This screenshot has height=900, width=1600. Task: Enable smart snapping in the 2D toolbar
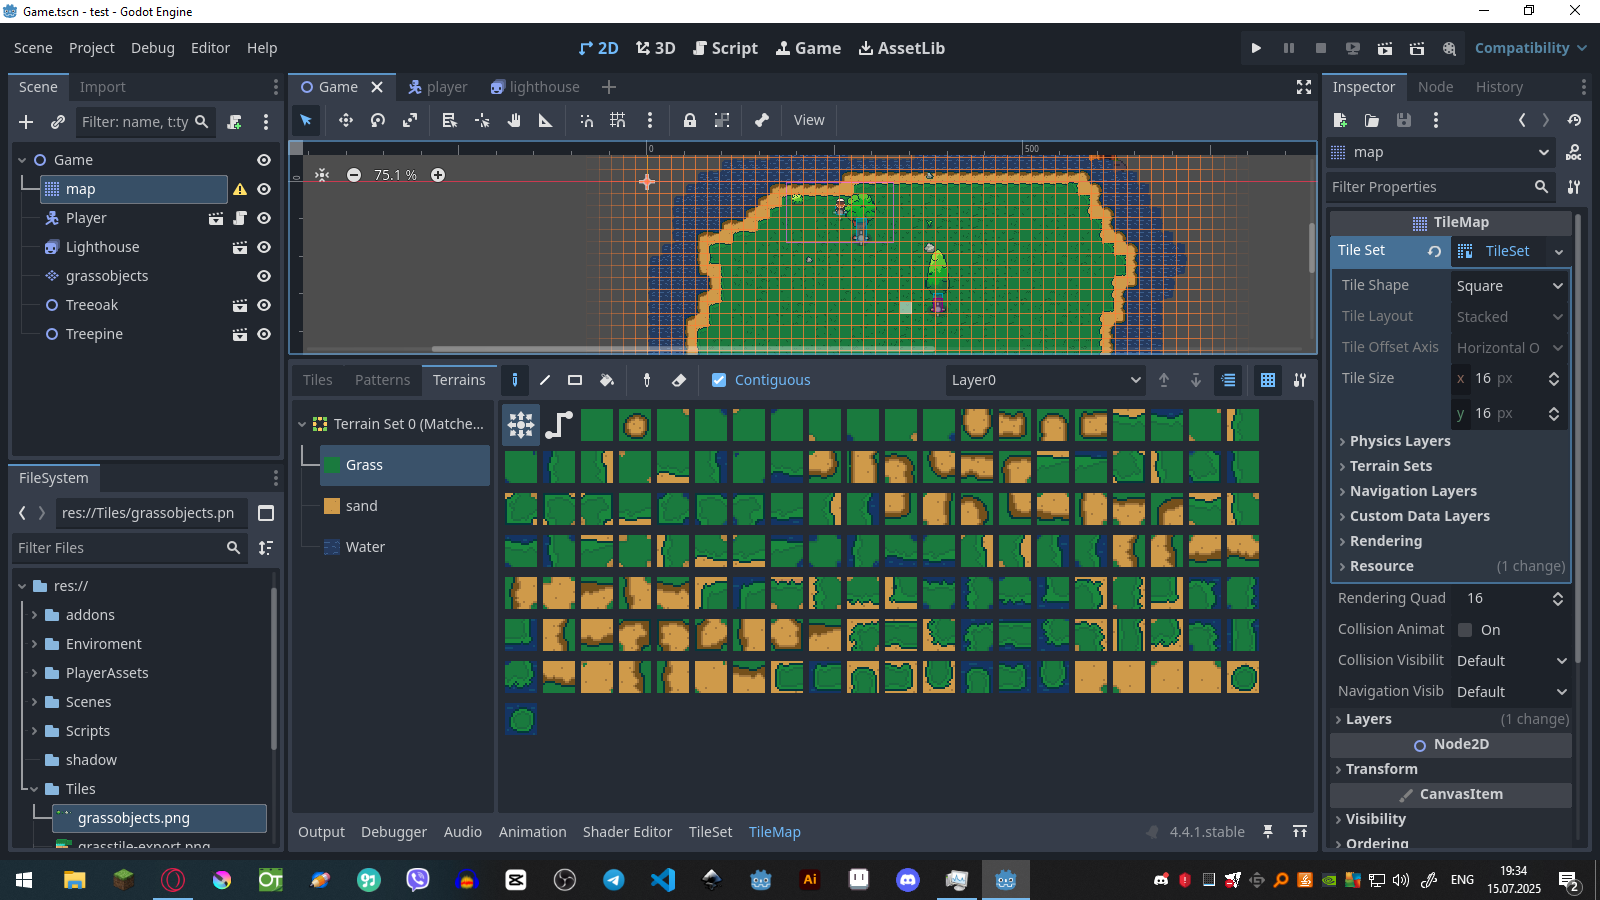(587, 120)
